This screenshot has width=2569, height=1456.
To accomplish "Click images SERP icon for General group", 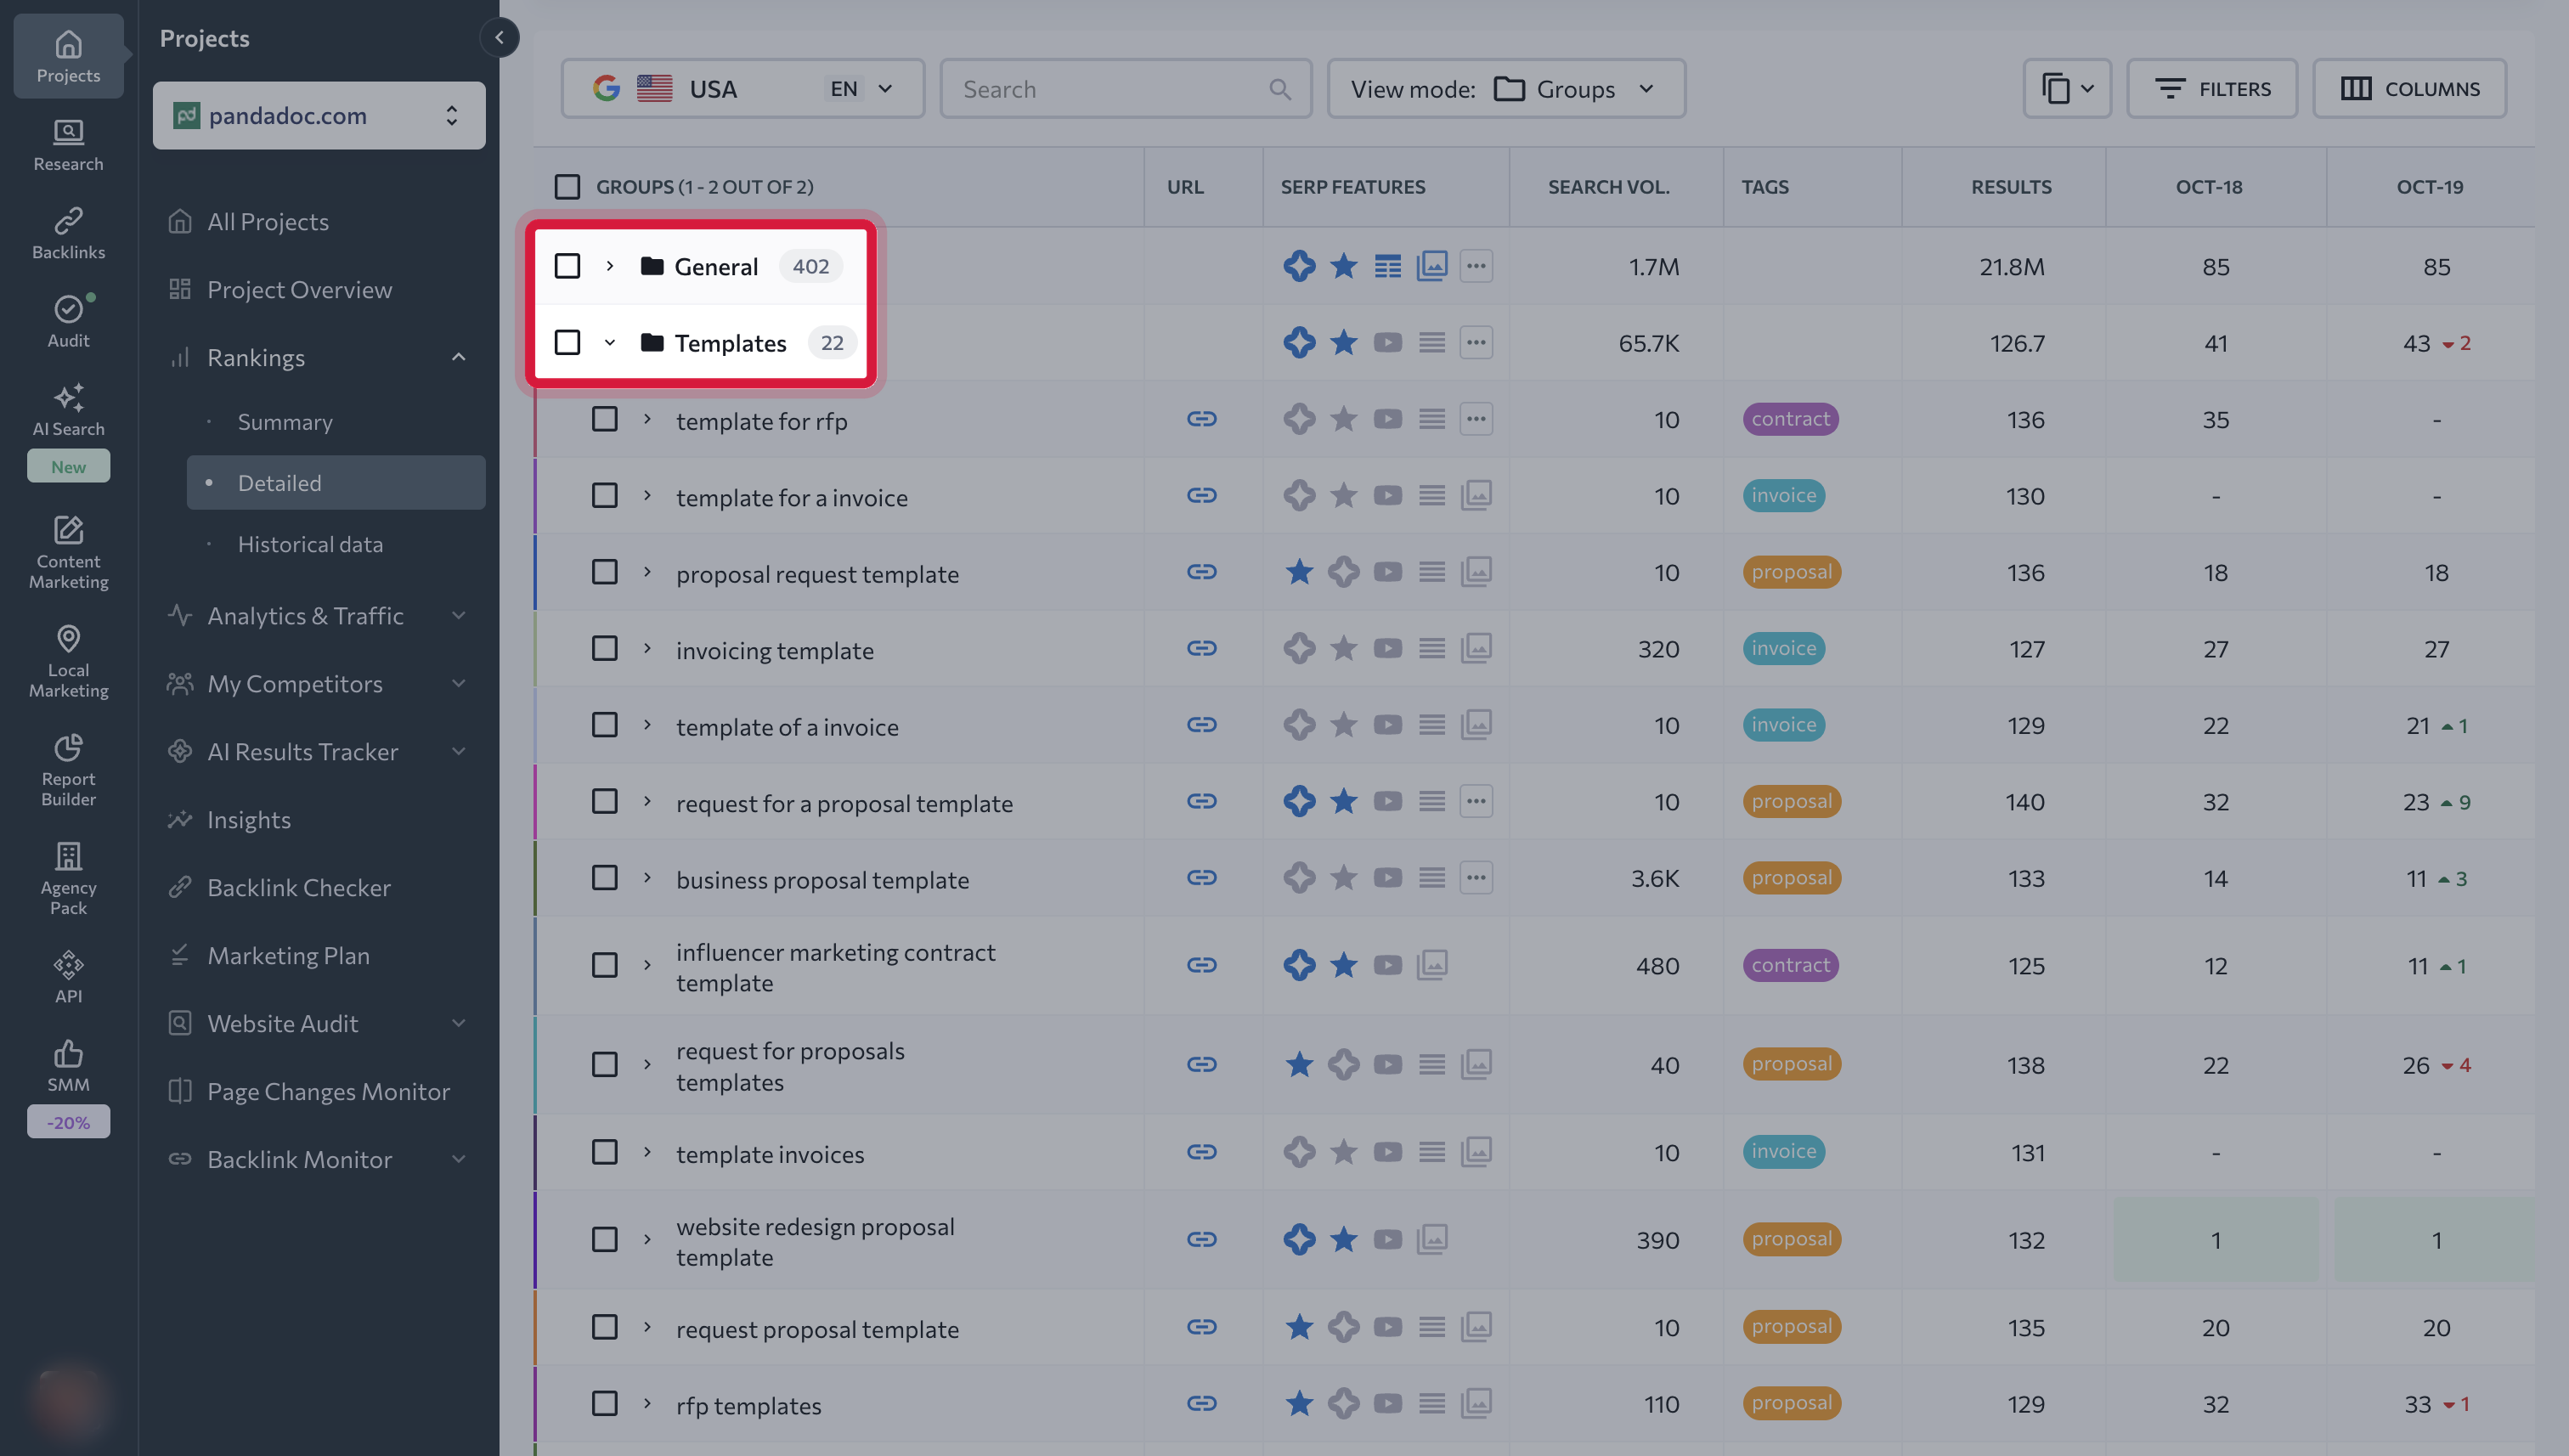I will pos(1432,266).
